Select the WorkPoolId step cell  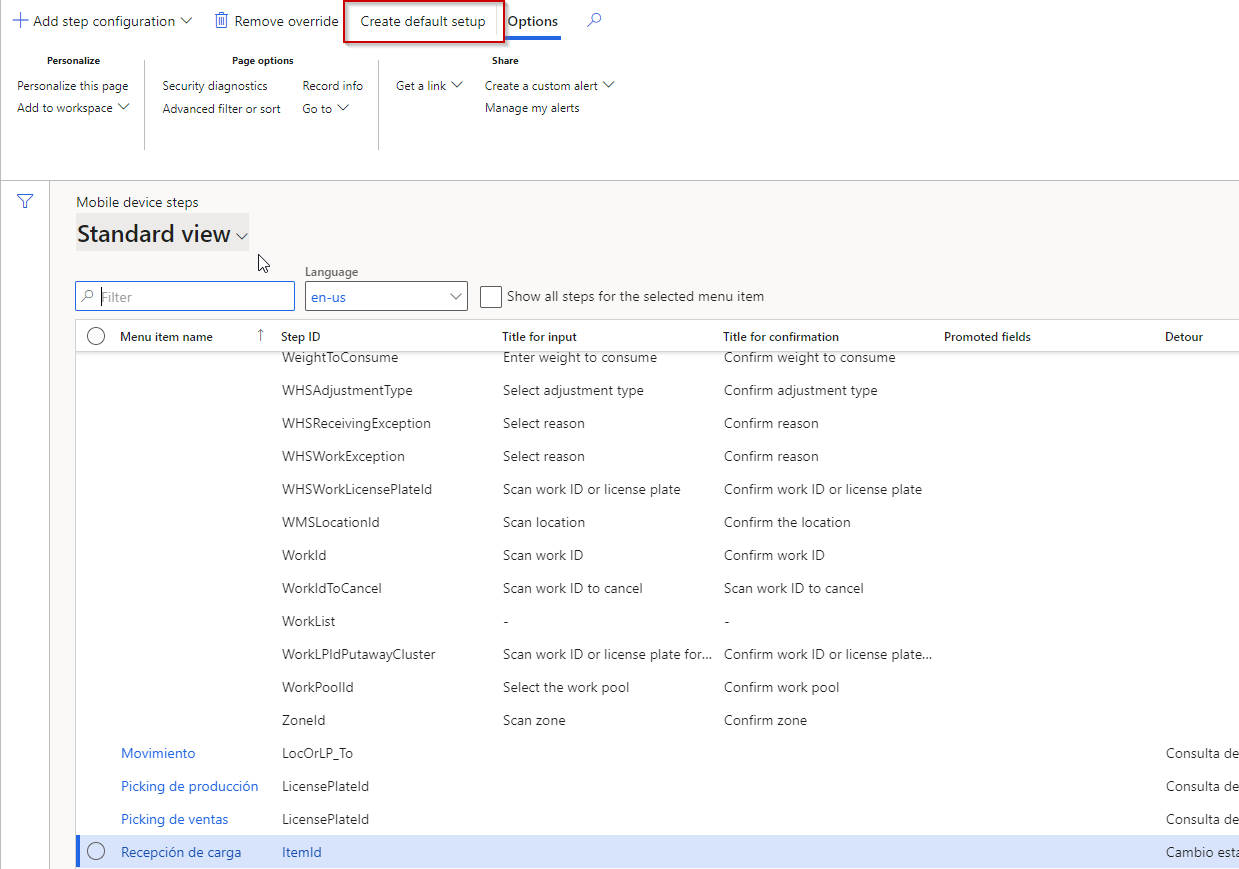(318, 687)
